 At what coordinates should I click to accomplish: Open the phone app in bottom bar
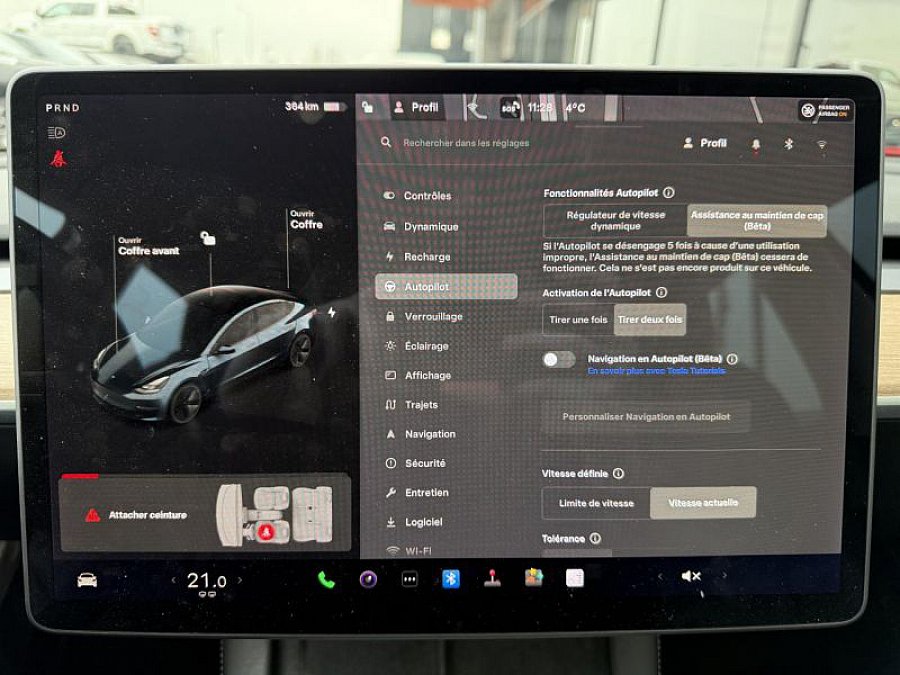(326, 579)
